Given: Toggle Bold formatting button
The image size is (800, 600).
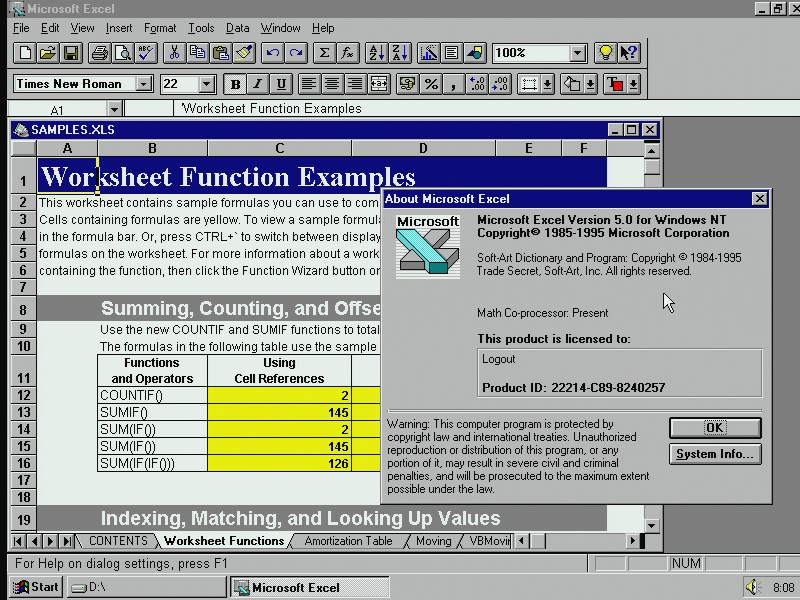Looking at the screenshot, I should pos(235,84).
